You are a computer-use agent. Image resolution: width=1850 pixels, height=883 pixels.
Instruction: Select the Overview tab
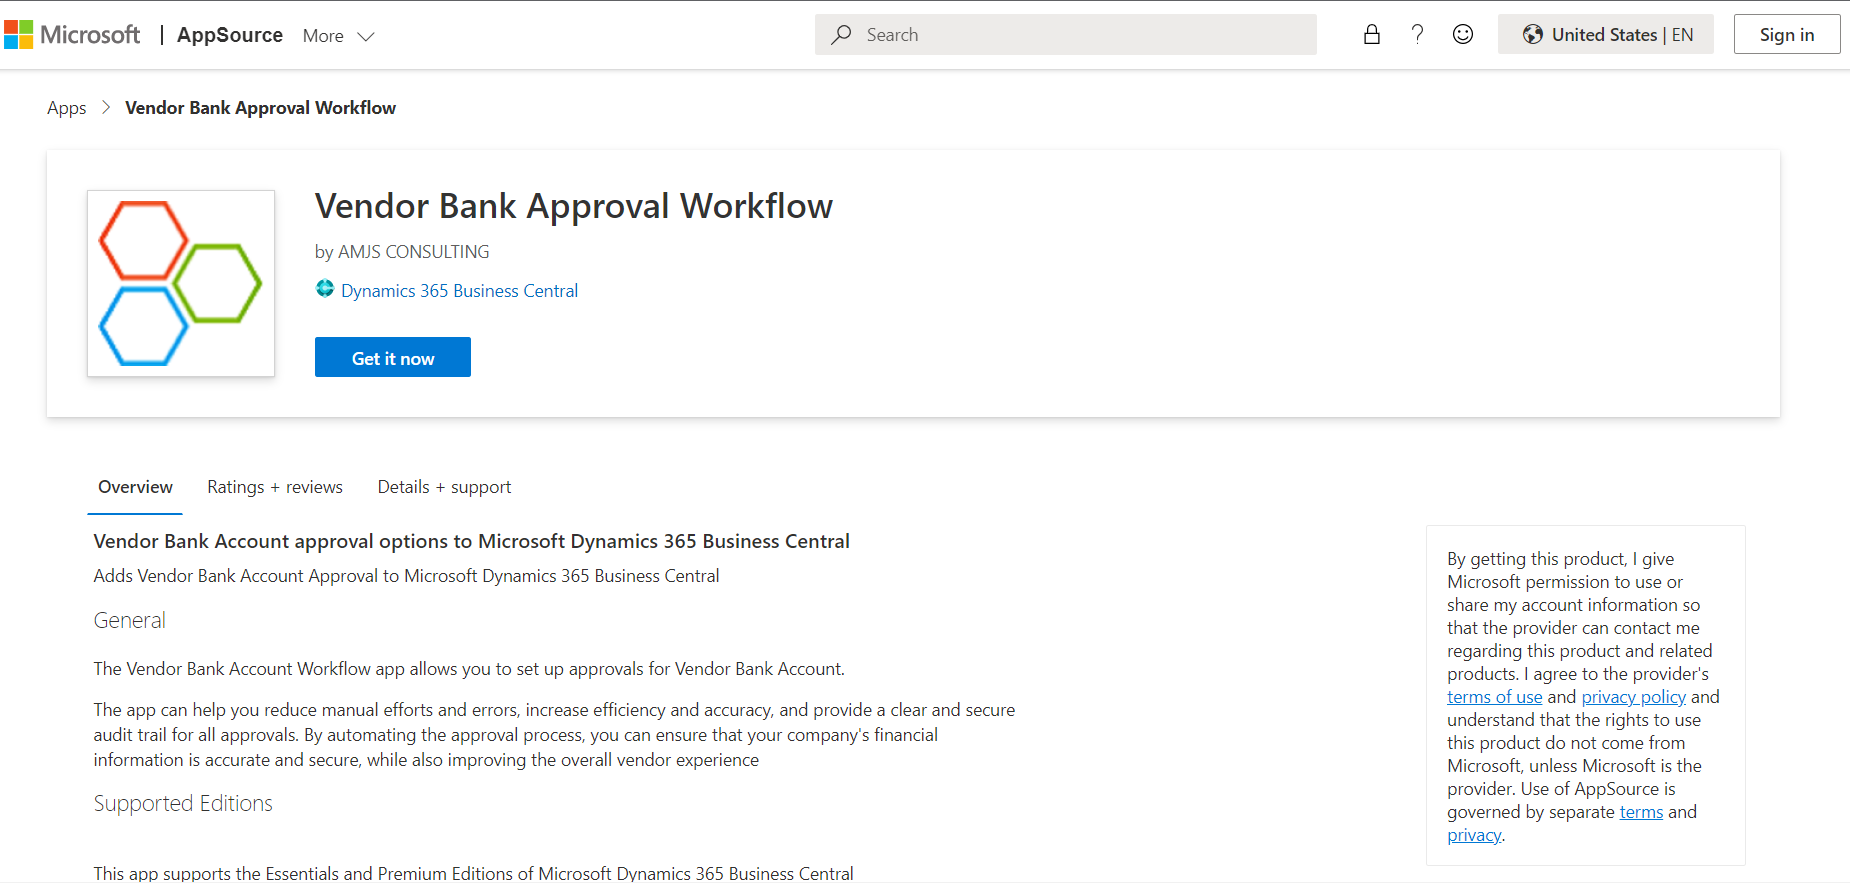coord(135,487)
